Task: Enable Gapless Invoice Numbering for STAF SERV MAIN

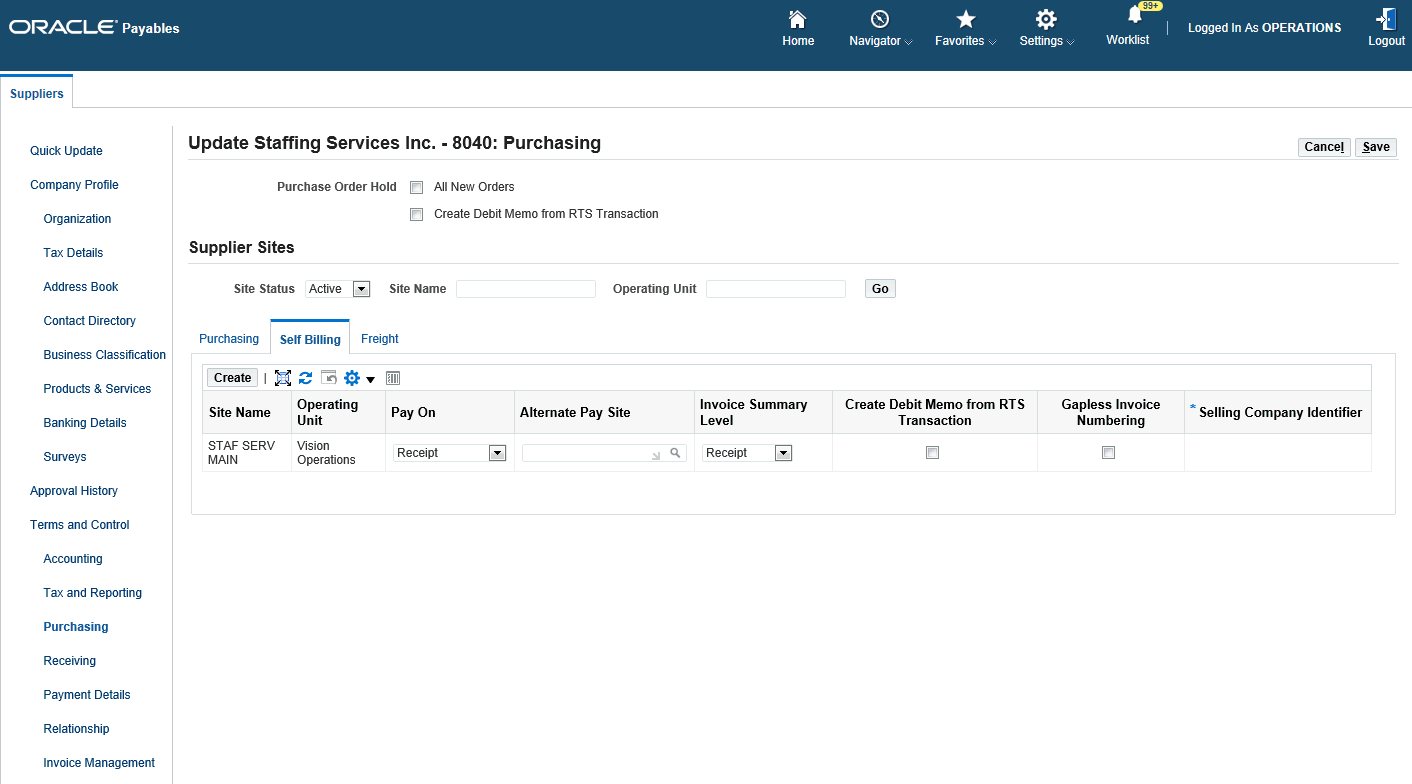Action: tap(1108, 453)
